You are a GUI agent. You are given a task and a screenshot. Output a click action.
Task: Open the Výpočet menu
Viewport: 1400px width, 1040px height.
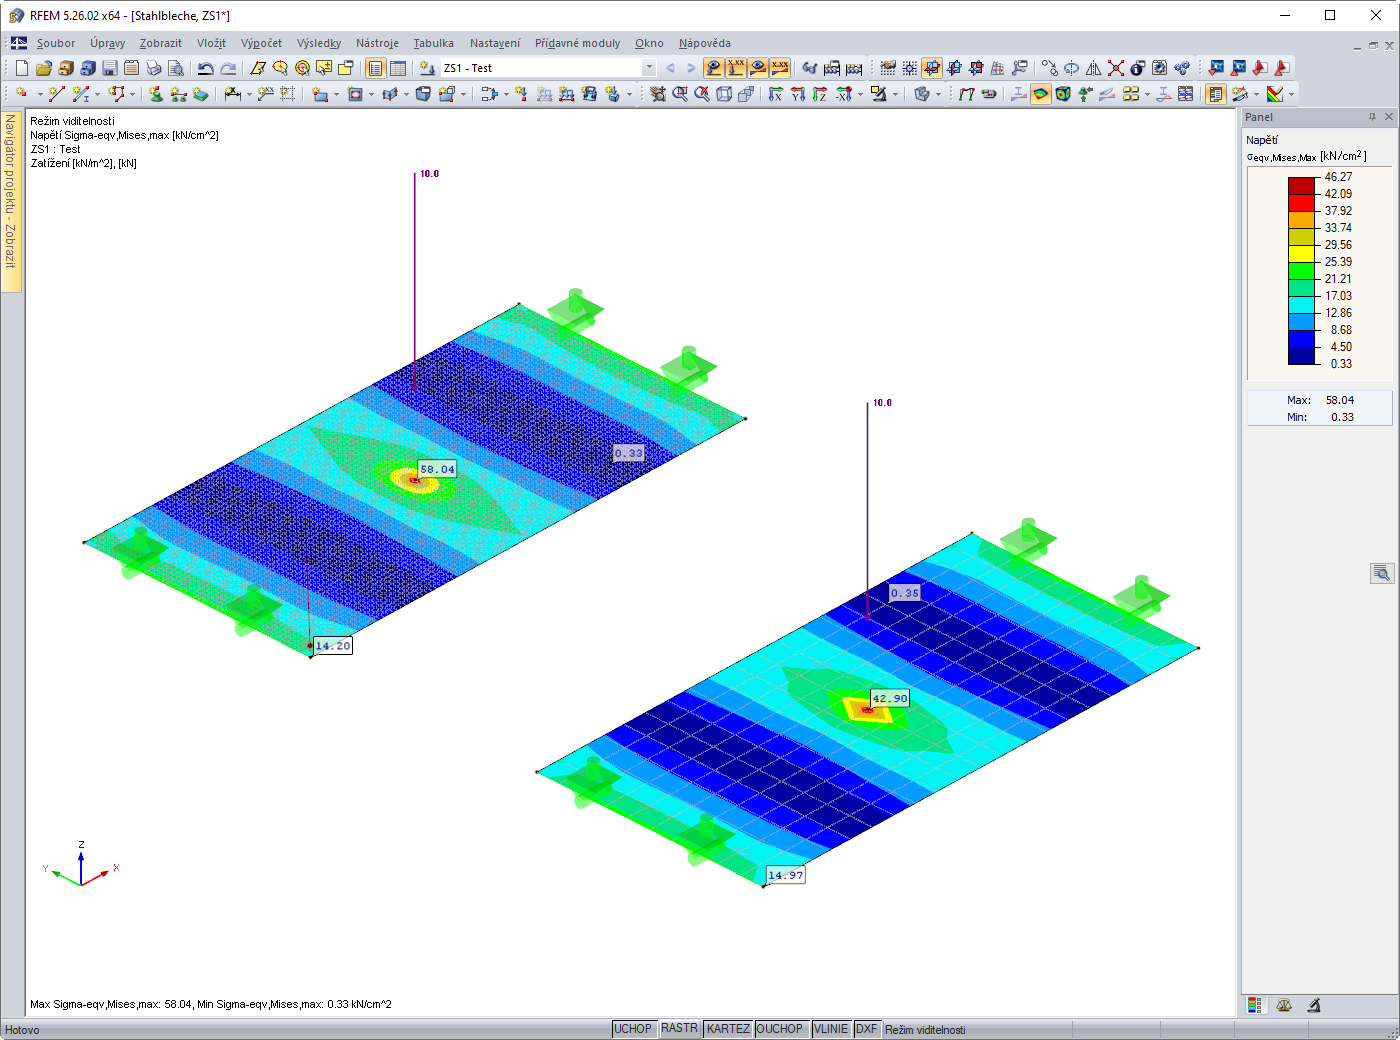pos(261,43)
